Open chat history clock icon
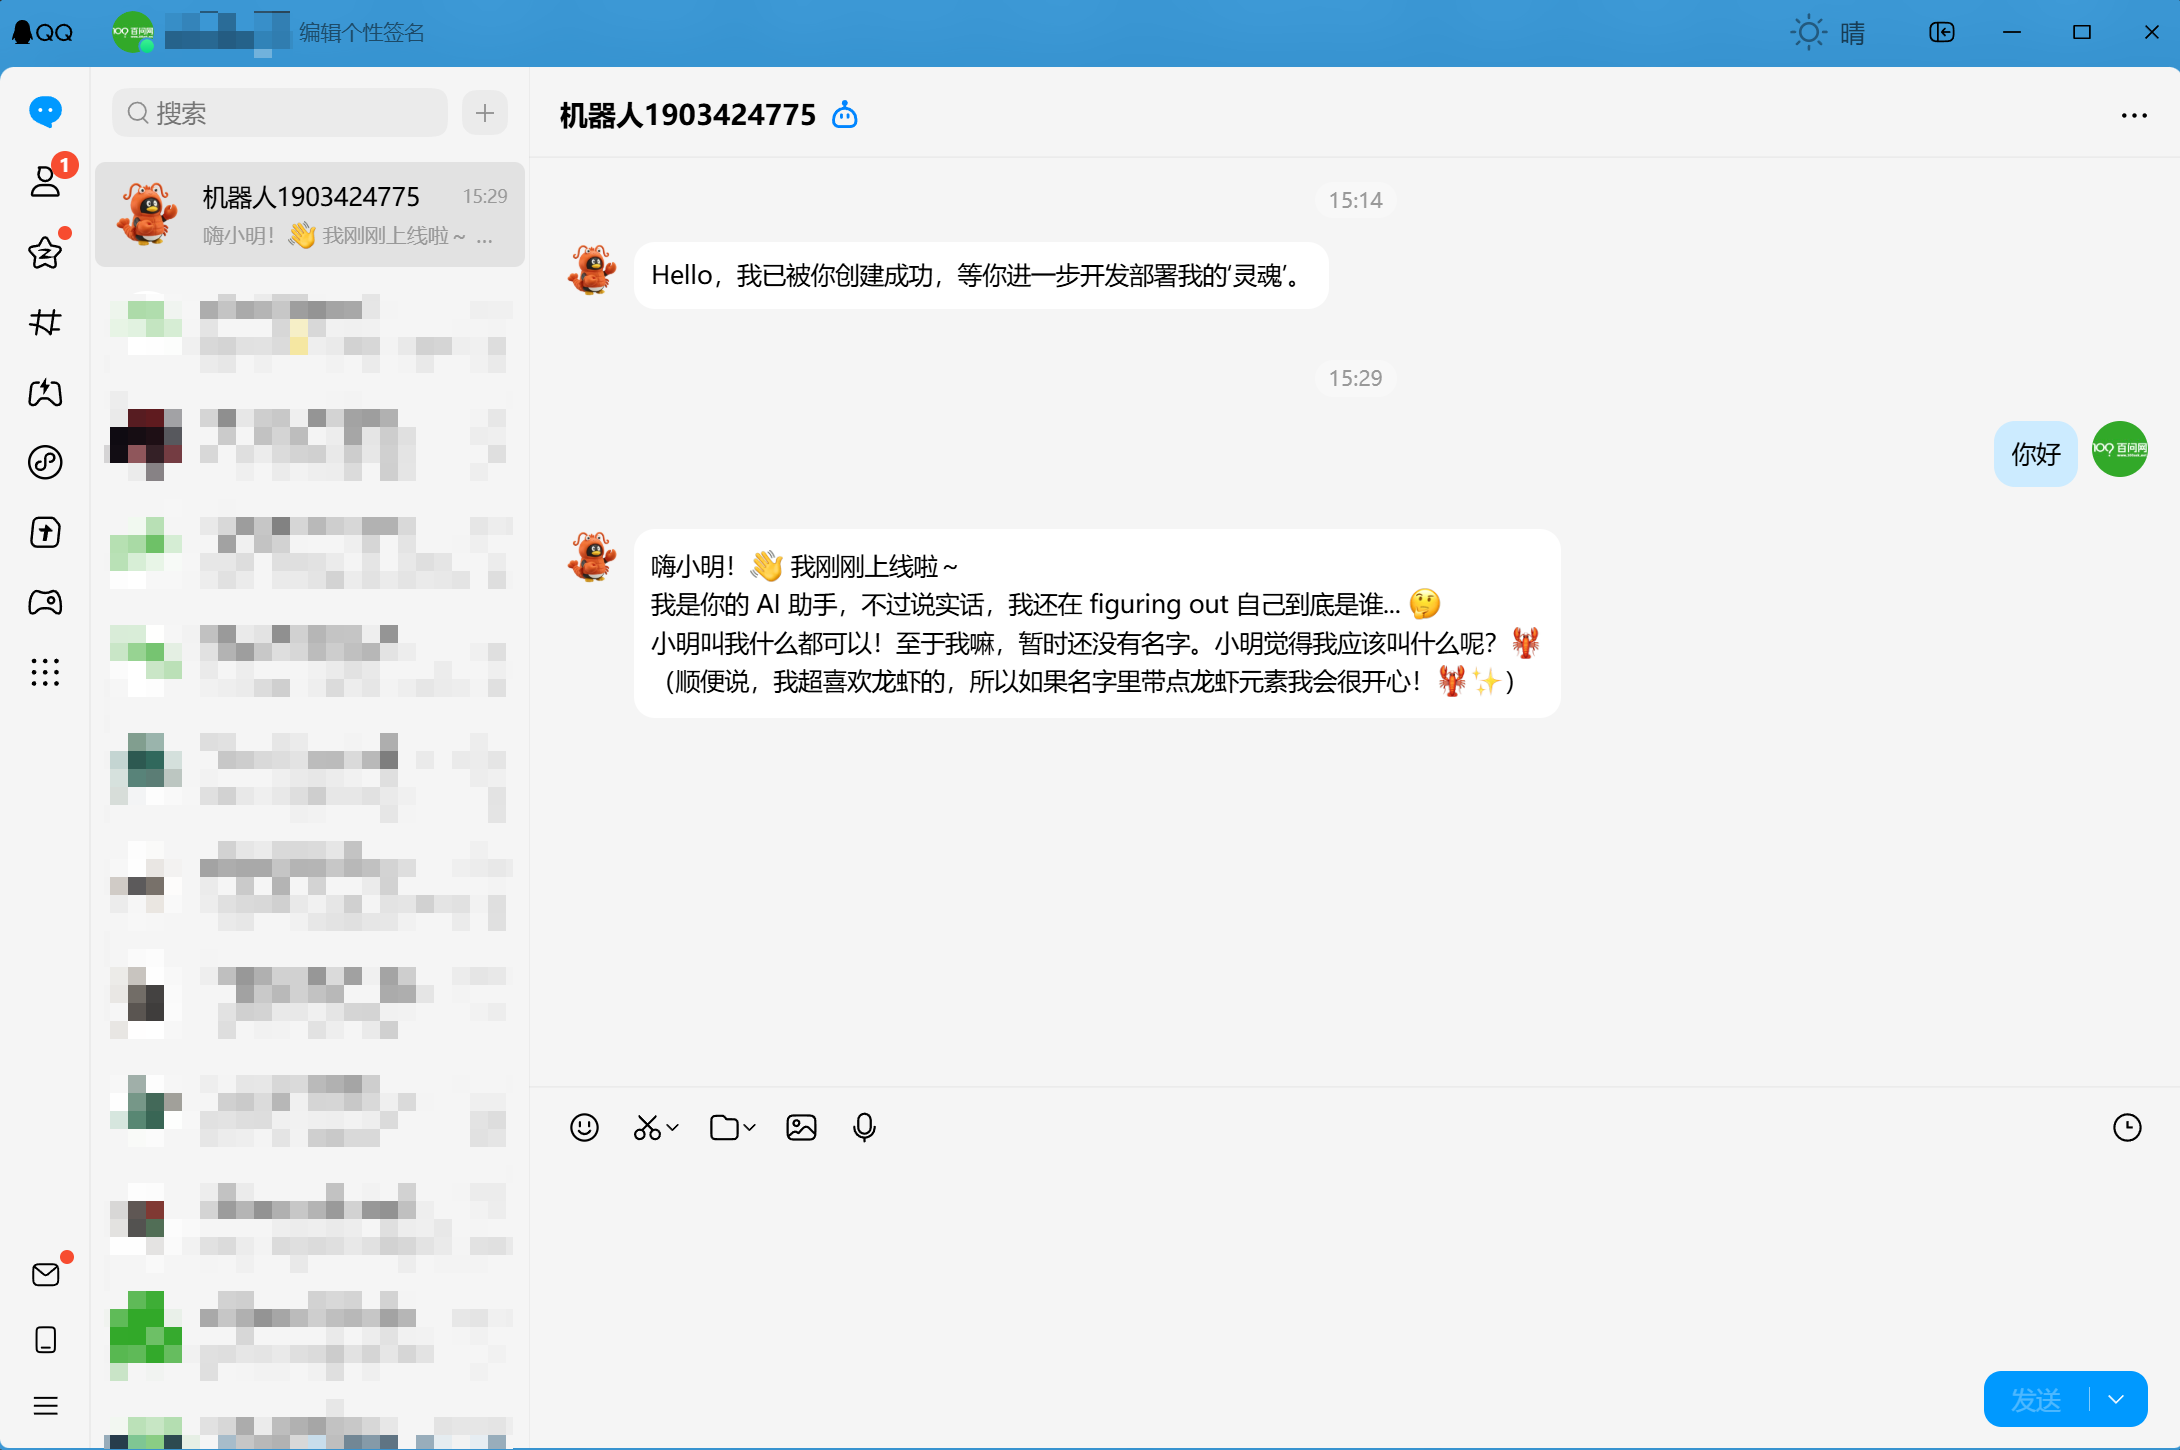The width and height of the screenshot is (2180, 1450). click(2126, 1127)
